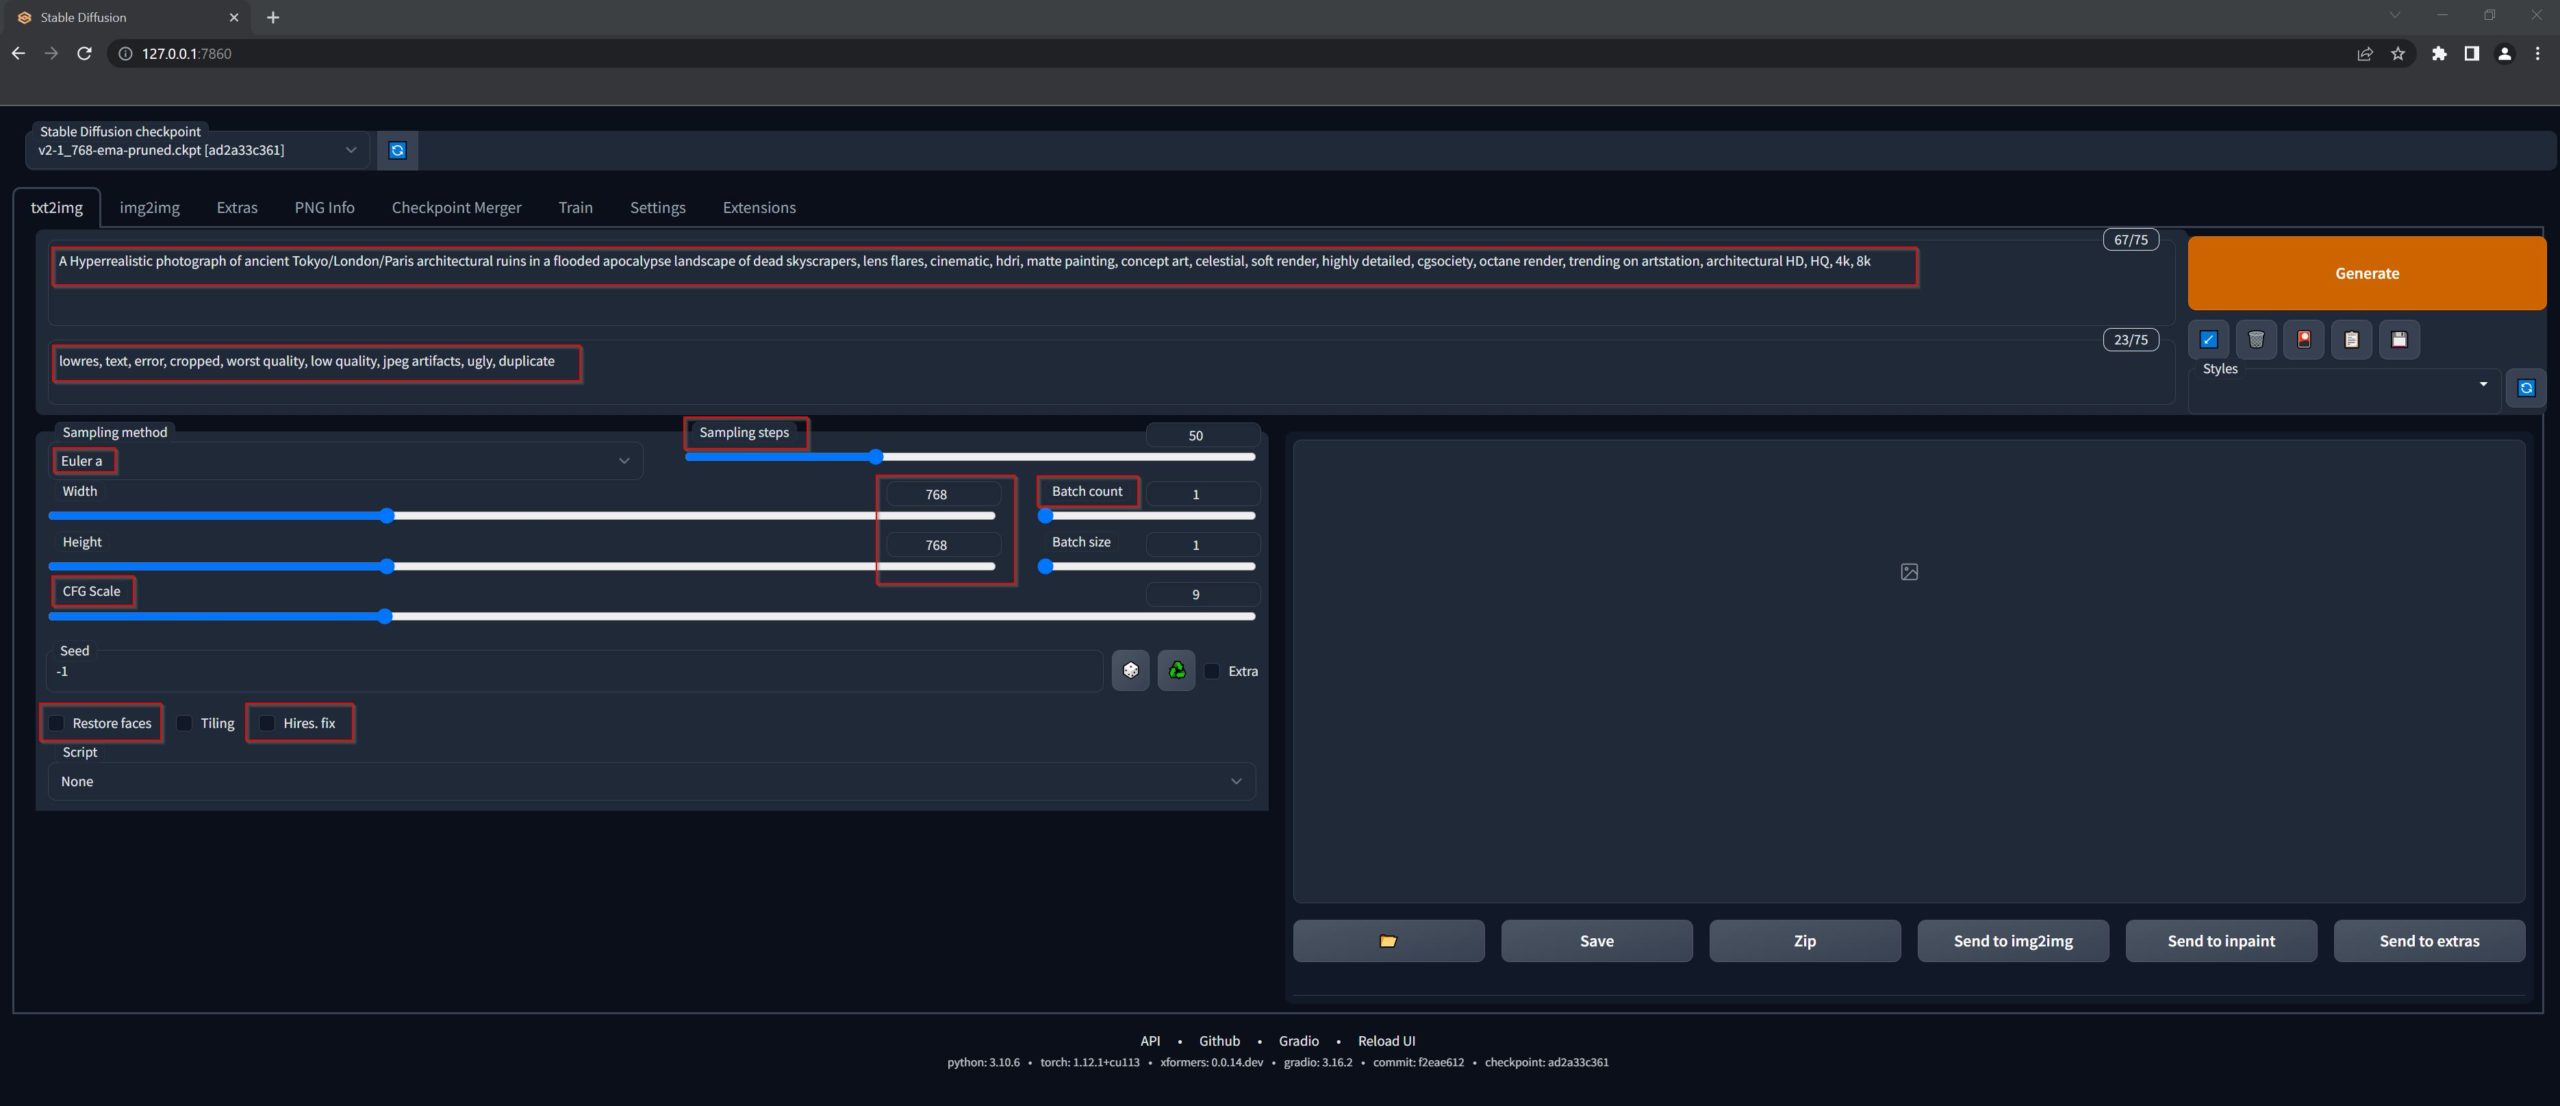Image resolution: width=2560 pixels, height=1106 pixels.
Task: Open output folder with the folder icon button
Action: 1388,941
